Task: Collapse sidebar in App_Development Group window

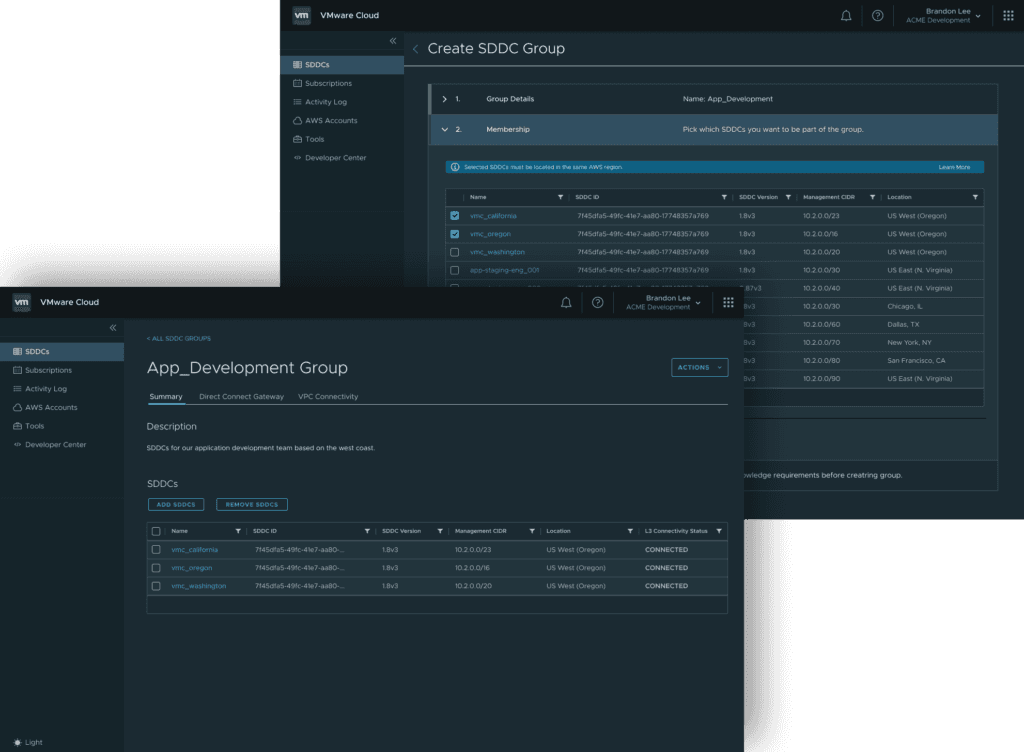Action: (x=113, y=328)
